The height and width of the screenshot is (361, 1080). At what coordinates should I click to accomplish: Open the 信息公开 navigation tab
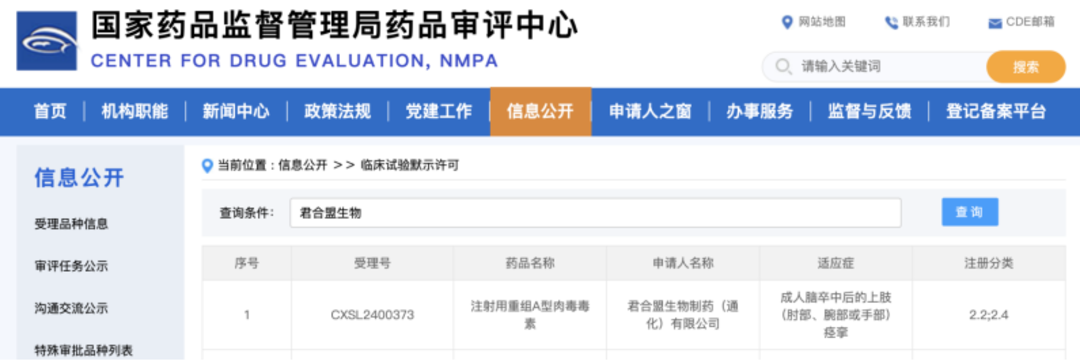pos(541,112)
